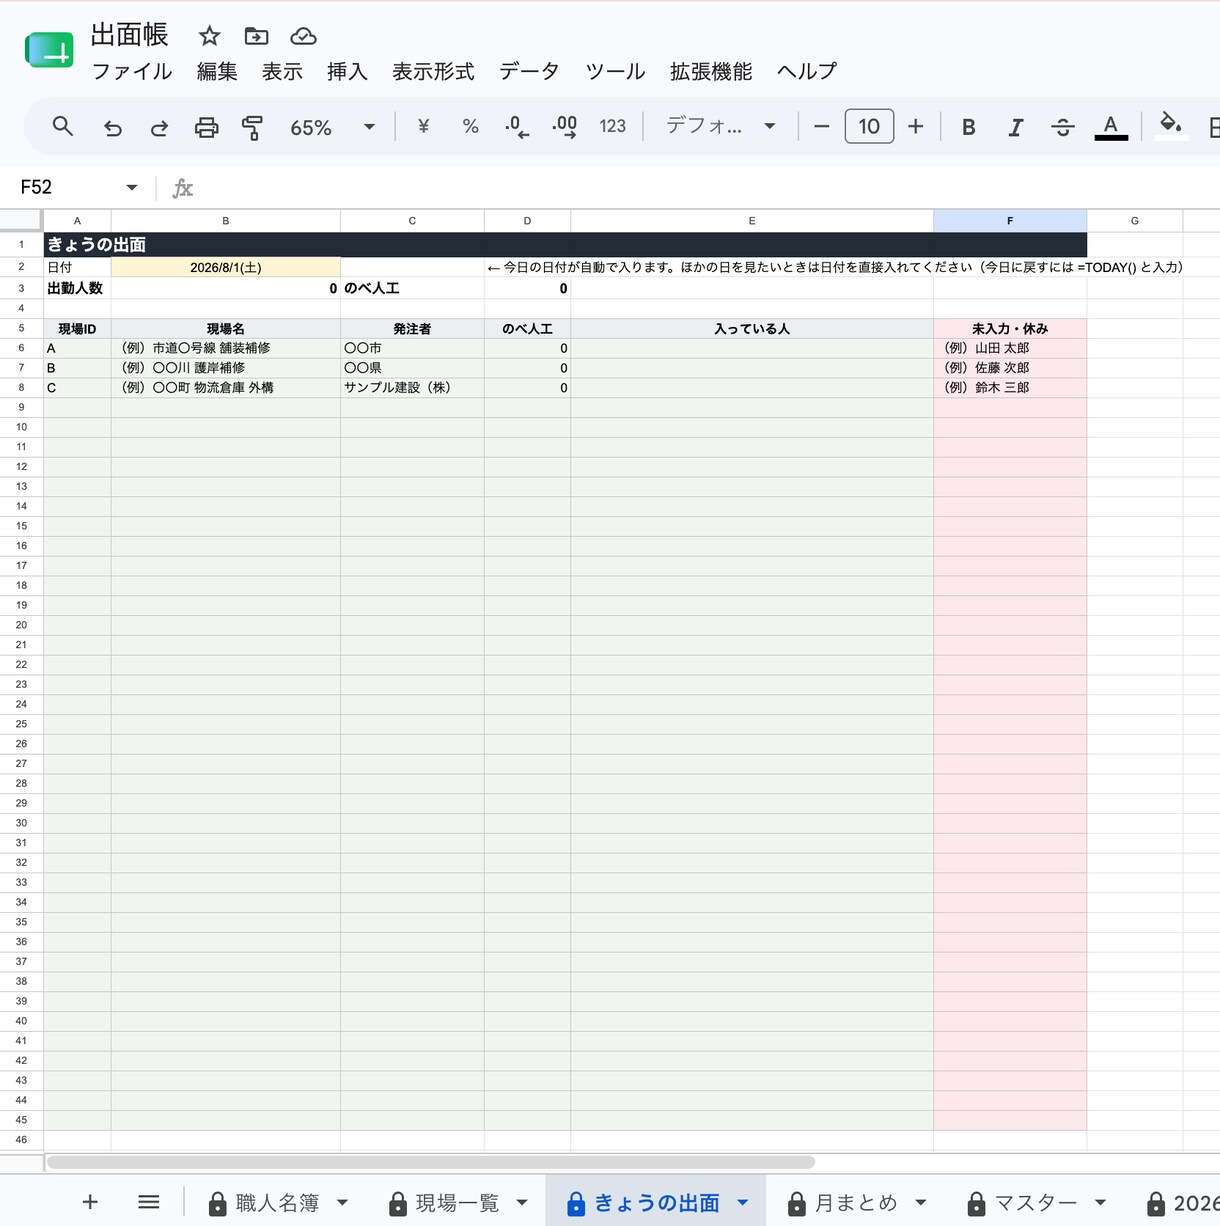The width and height of the screenshot is (1220, 1226).
Task: Undo the last action
Action: tap(112, 127)
